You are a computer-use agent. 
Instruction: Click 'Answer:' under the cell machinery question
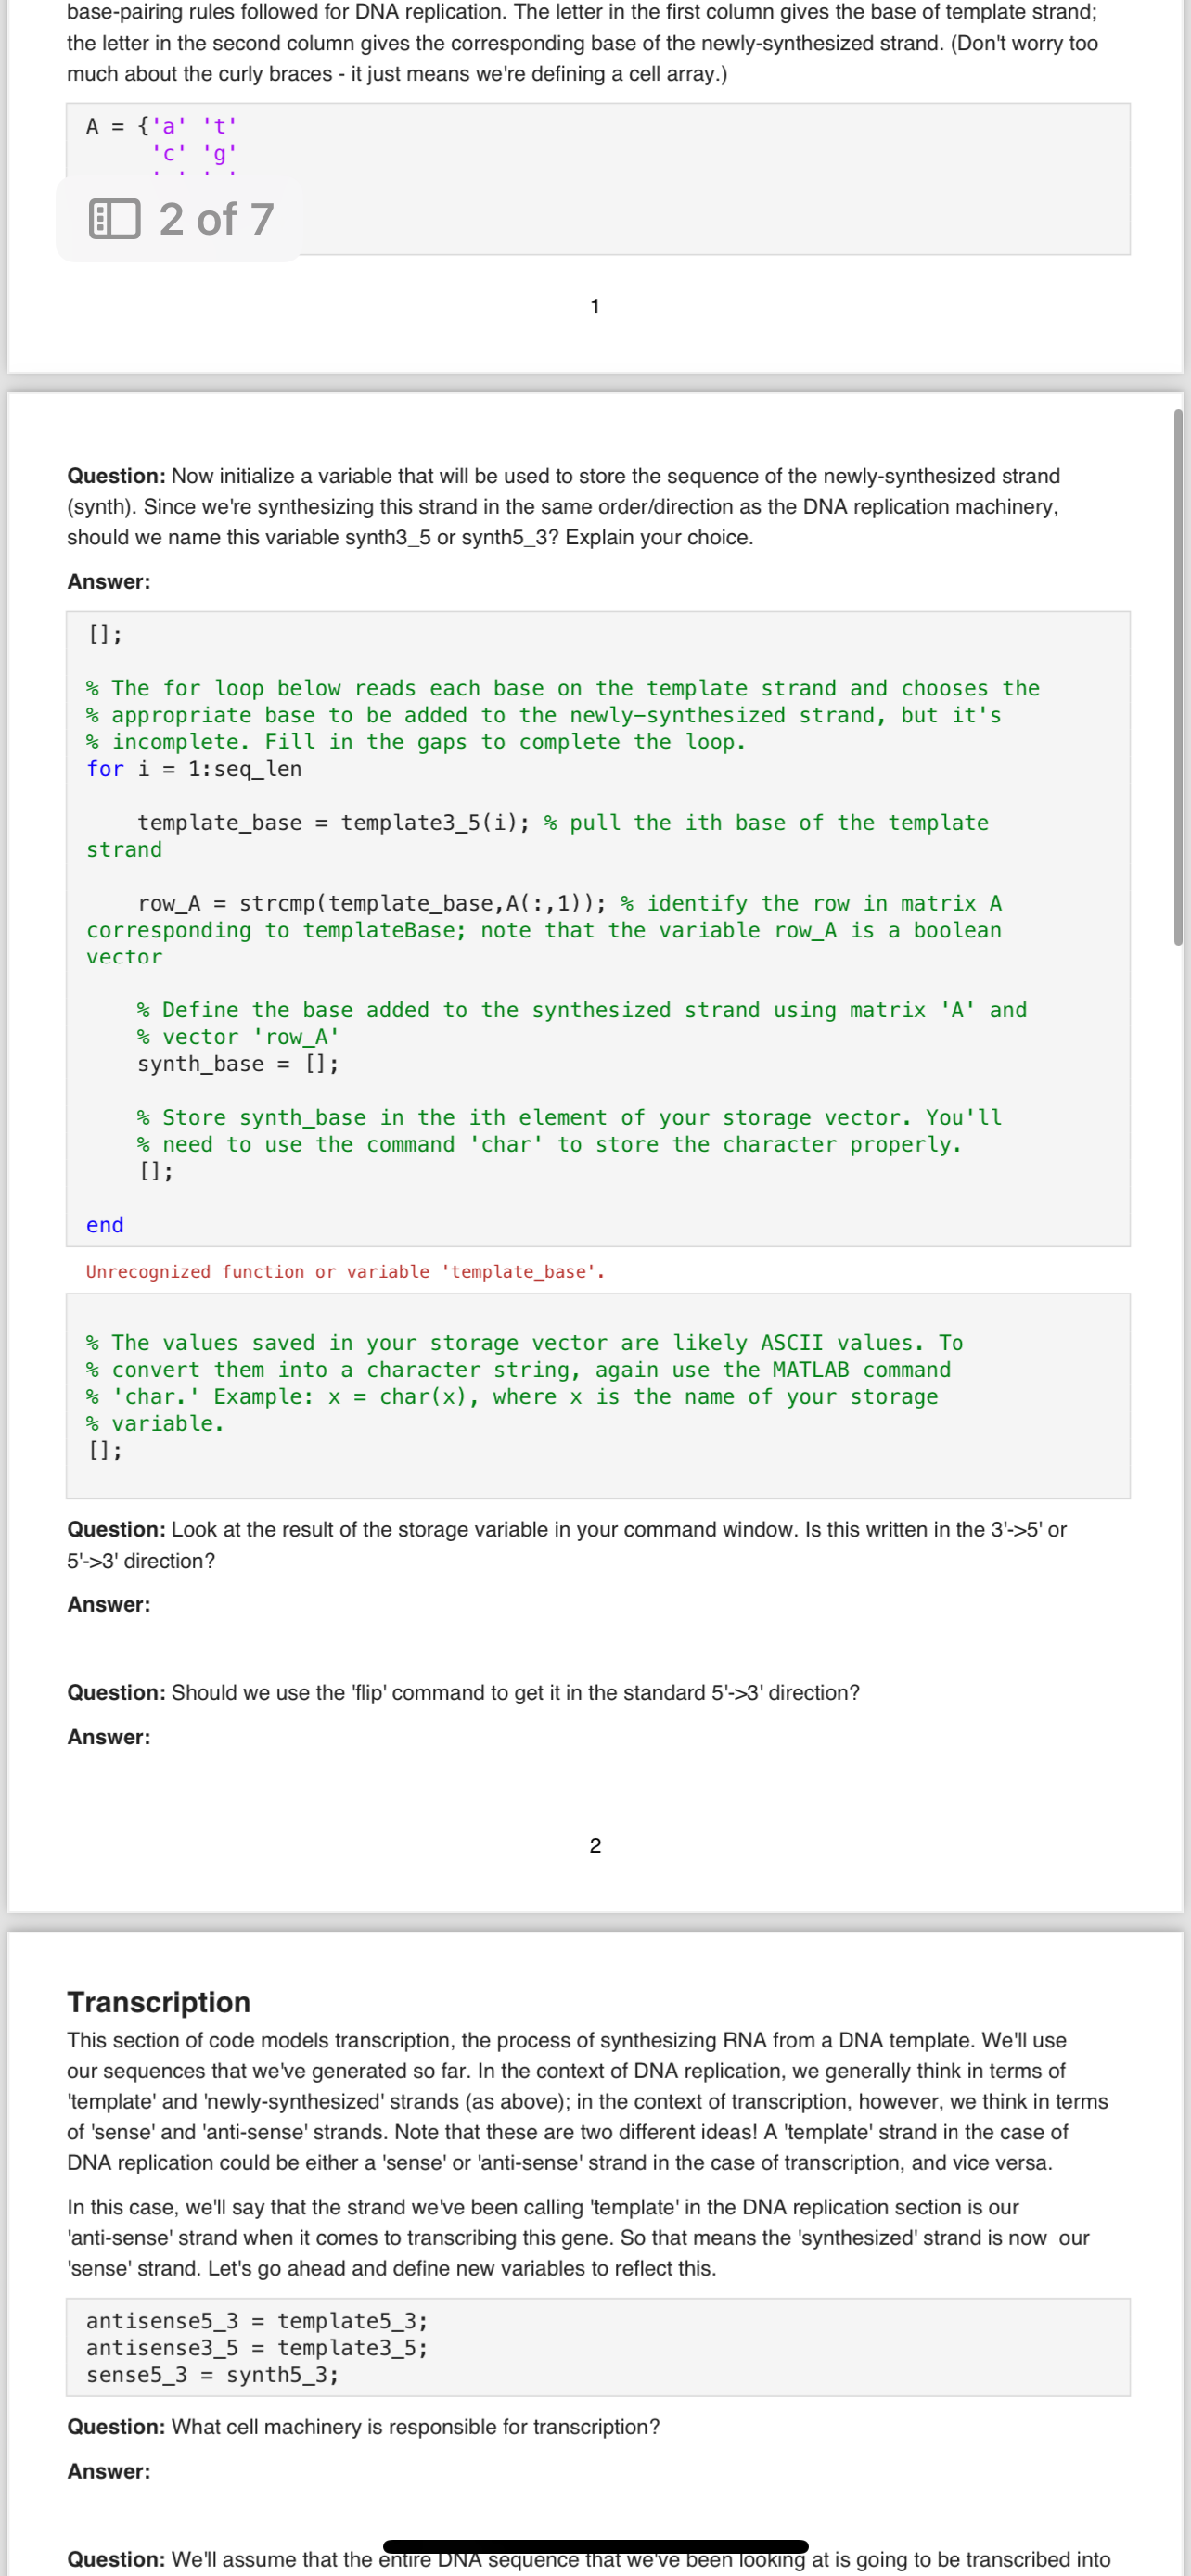(109, 2472)
